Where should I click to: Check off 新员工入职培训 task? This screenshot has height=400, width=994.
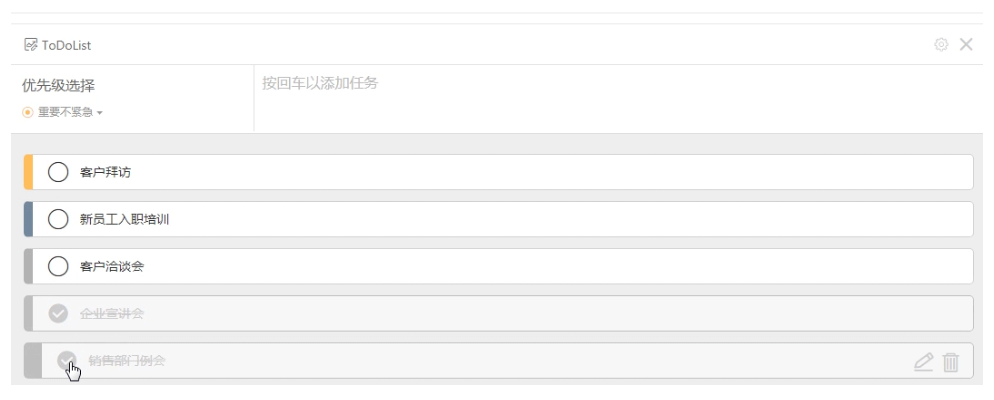point(58,219)
